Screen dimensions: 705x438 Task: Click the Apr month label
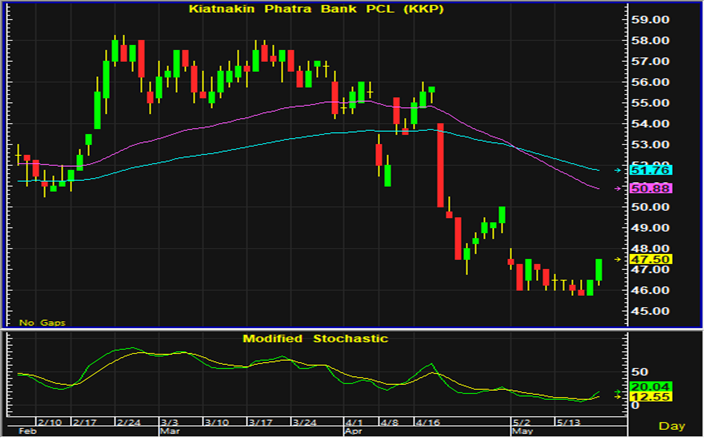click(354, 431)
